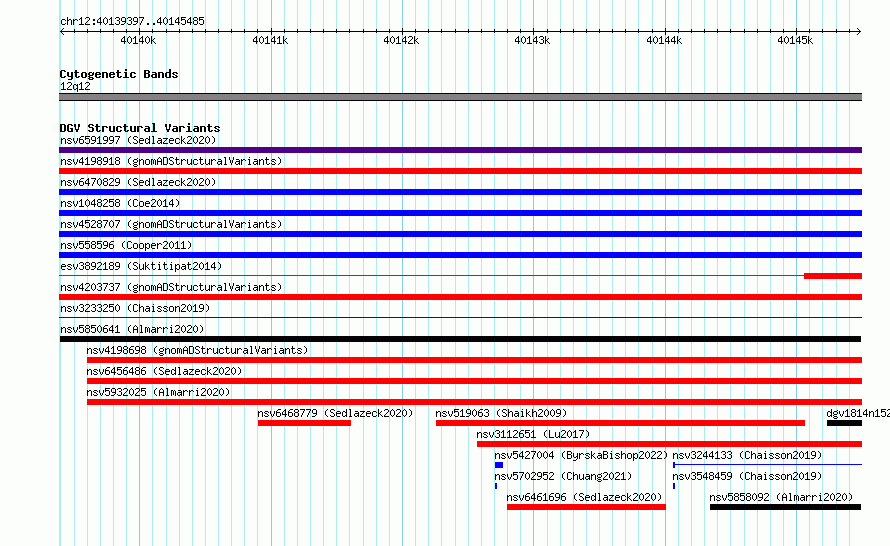
Task: Select the nsv4528707 (gnomADStructuralVariants) label
Action: point(171,224)
